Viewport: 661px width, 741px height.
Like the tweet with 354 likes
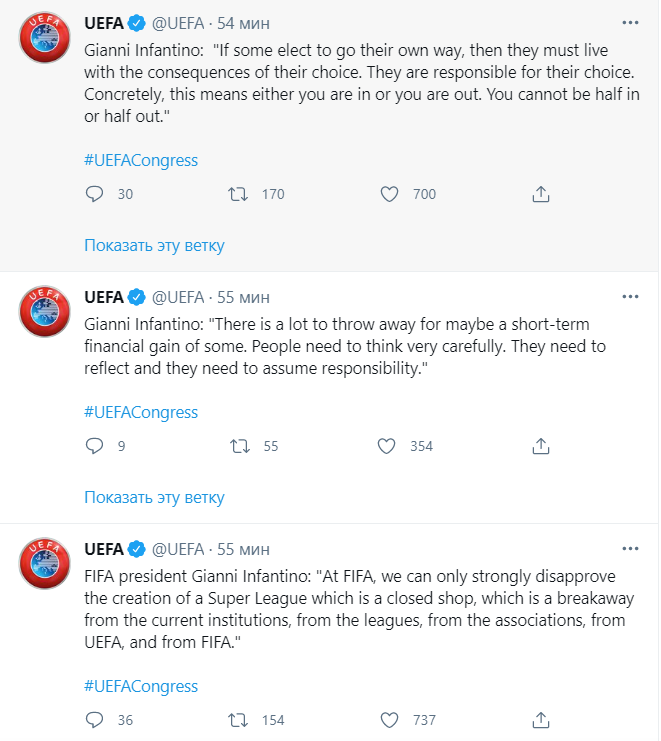(387, 446)
